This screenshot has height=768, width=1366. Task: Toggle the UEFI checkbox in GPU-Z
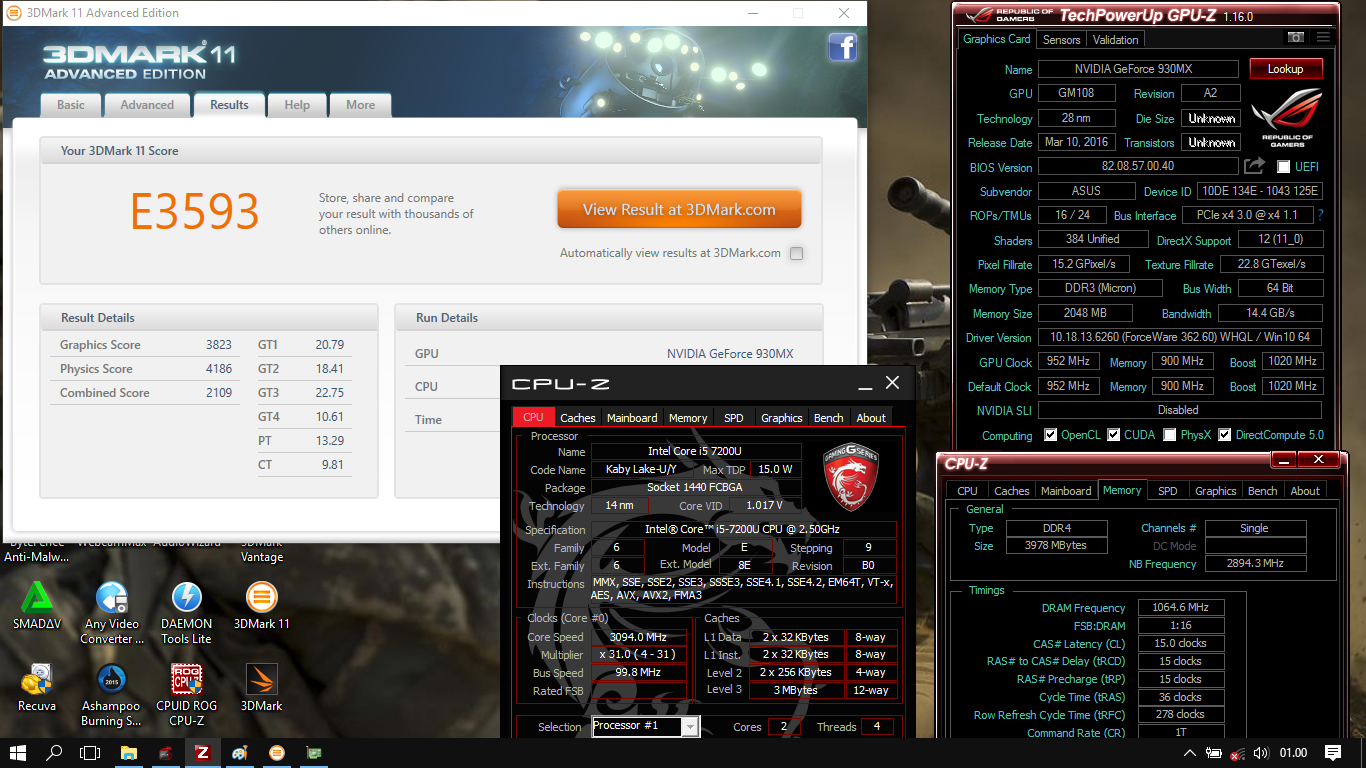[1284, 167]
